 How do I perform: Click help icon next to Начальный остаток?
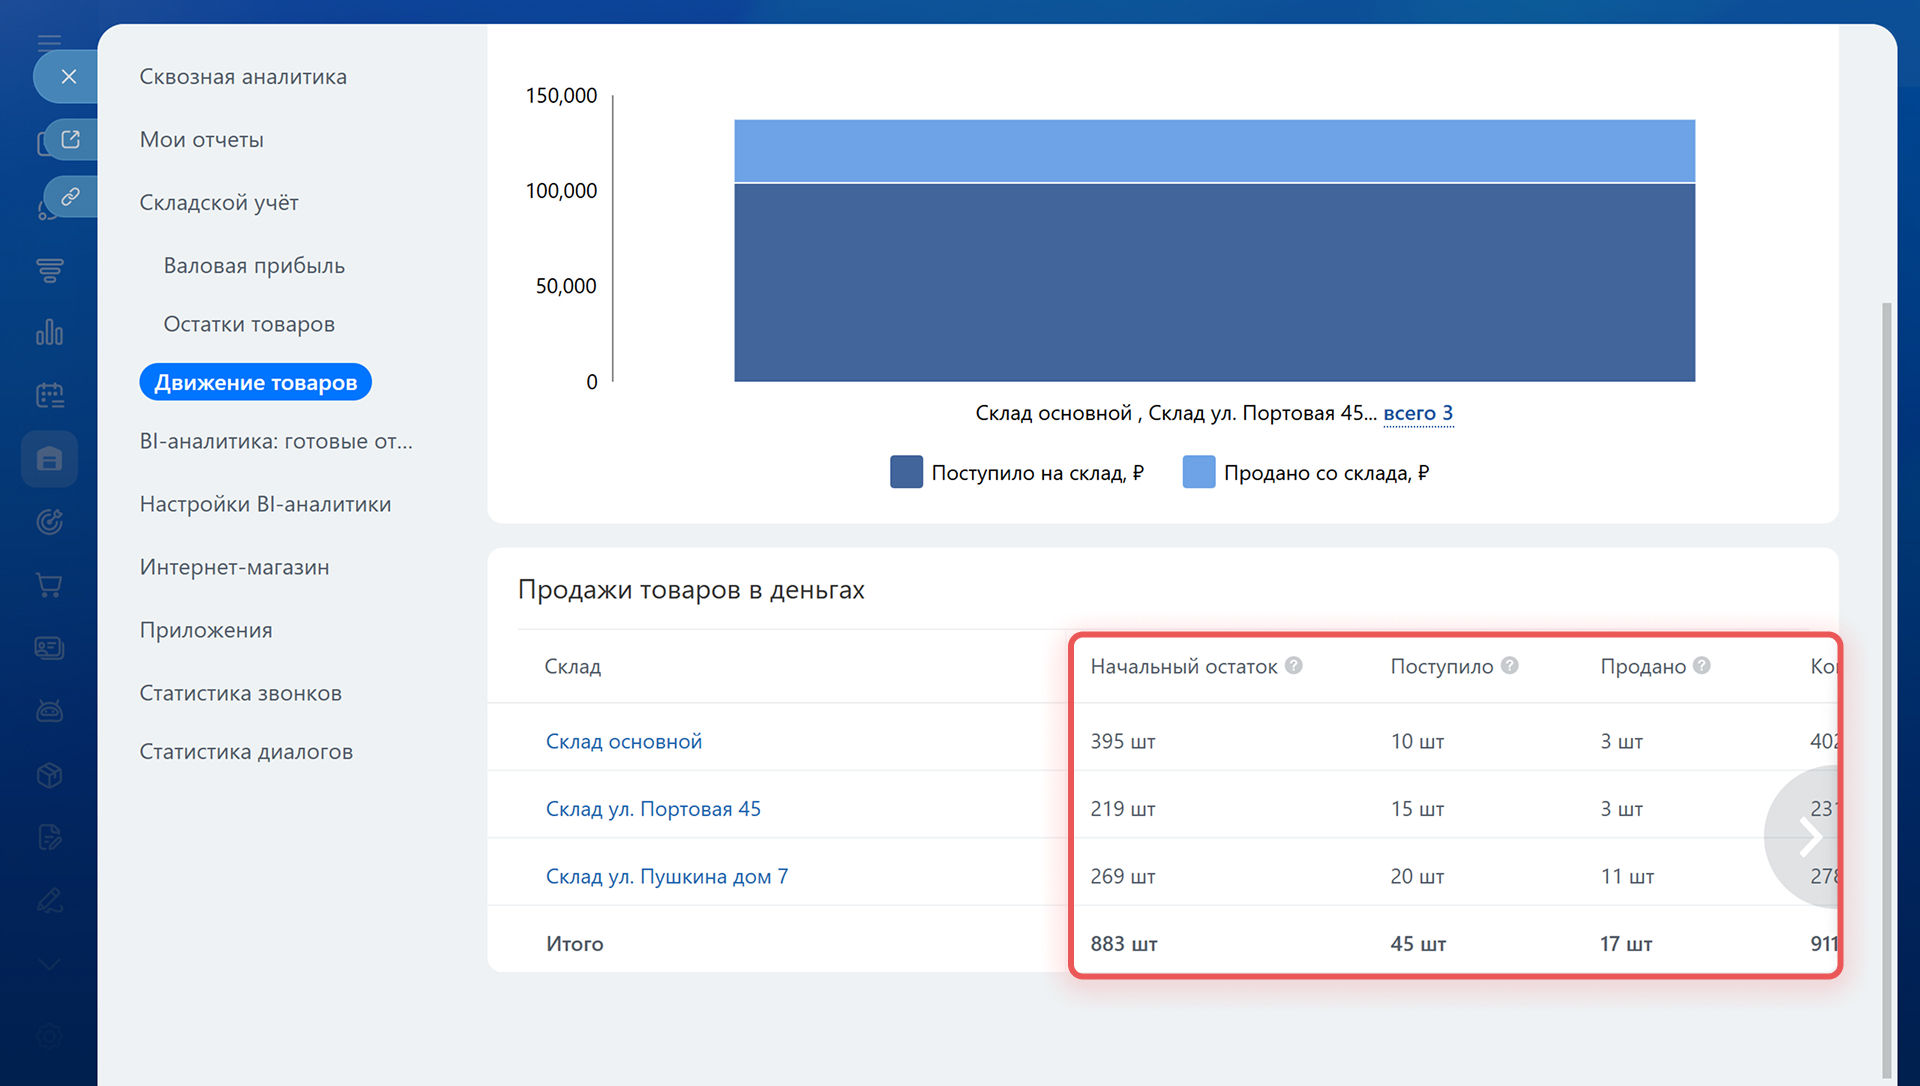coord(1293,665)
